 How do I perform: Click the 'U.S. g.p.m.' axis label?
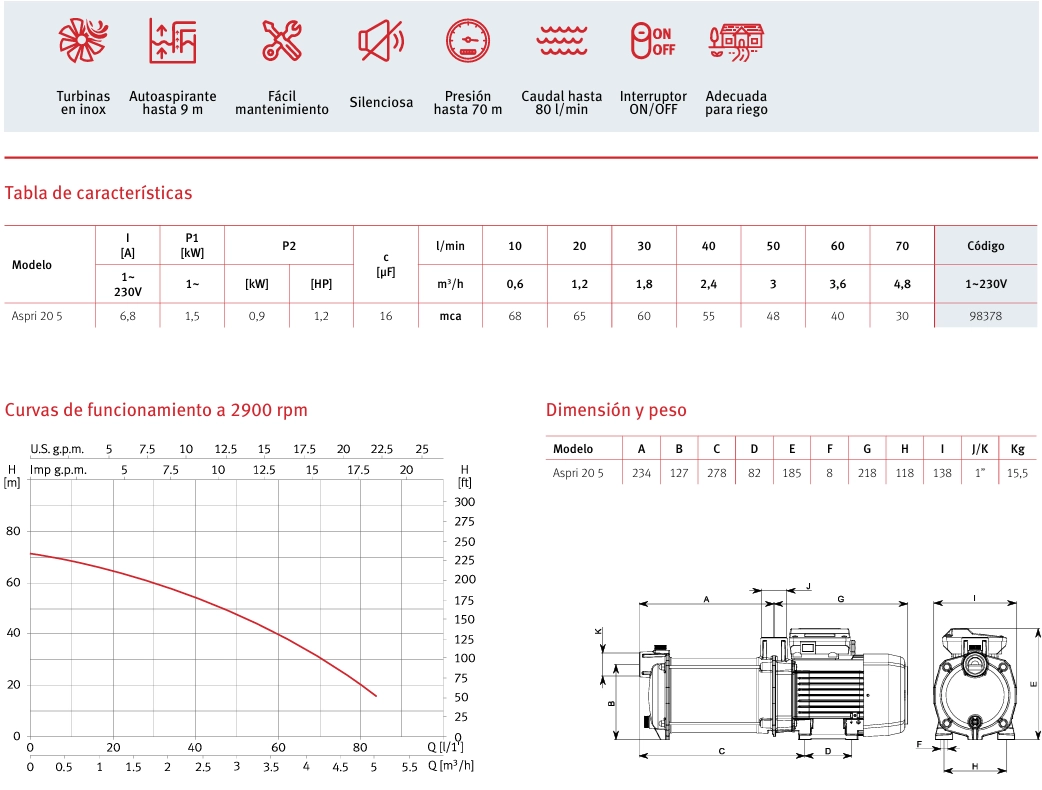pyautogui.click(x=56, y=449)
